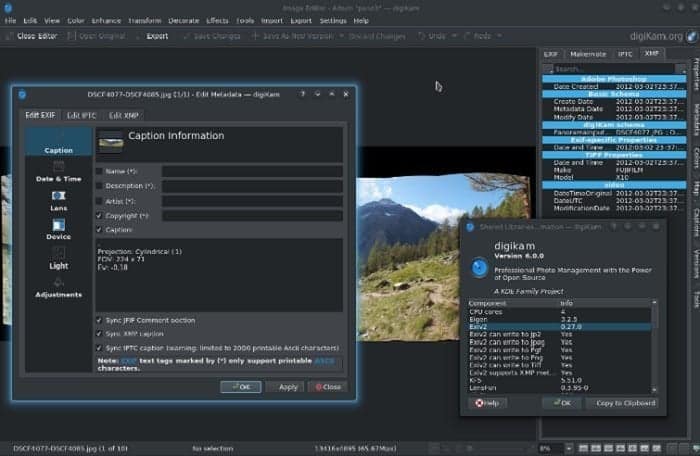Open the Metadata vertical sidebar tab
This screenshot has height=456, width=700.
coord(696,119)
